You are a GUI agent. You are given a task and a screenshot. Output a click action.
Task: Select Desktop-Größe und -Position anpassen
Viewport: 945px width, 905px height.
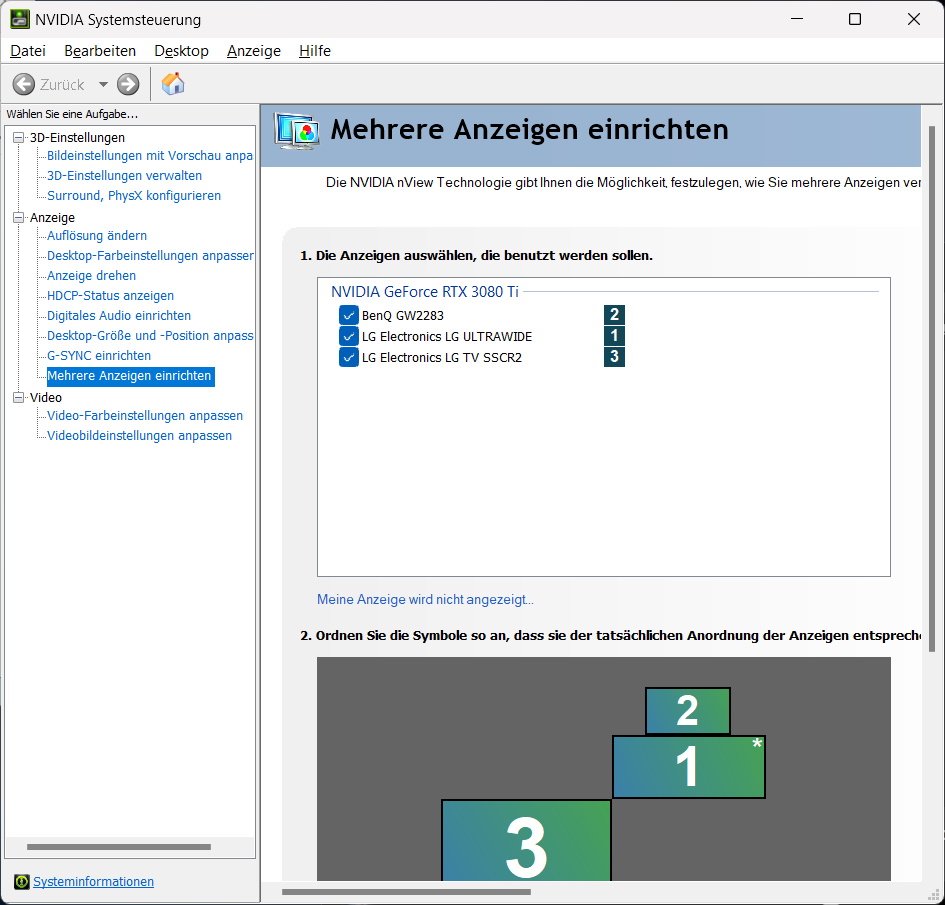click(x=150, y=336)
